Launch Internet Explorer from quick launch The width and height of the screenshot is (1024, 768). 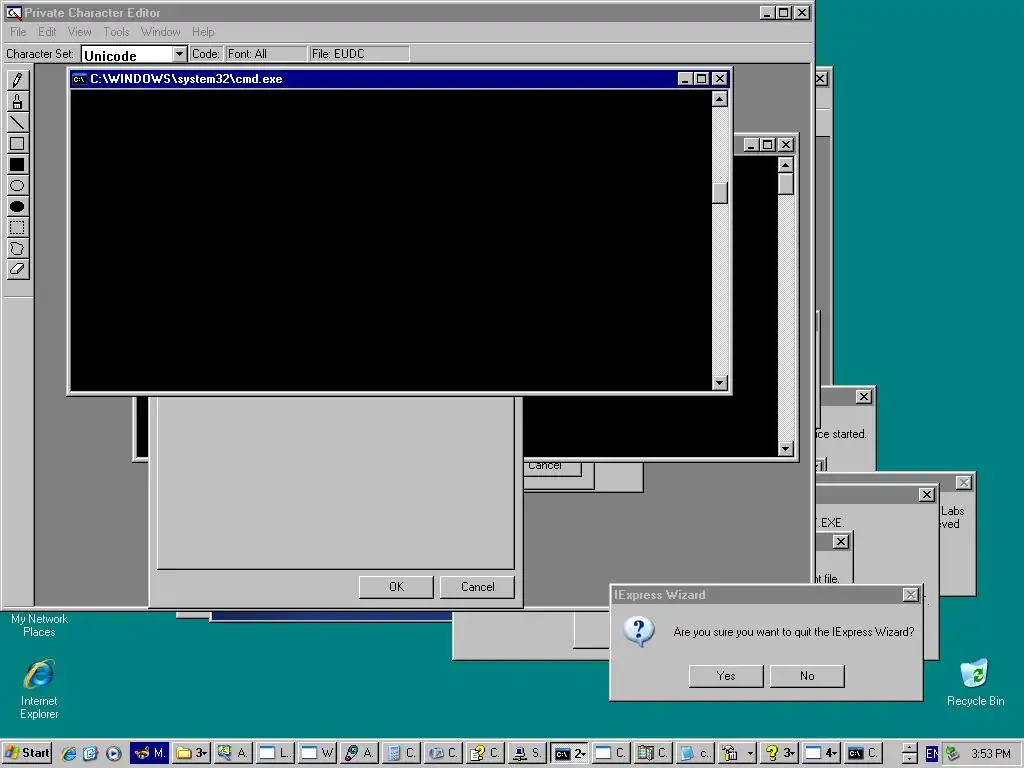68,753
